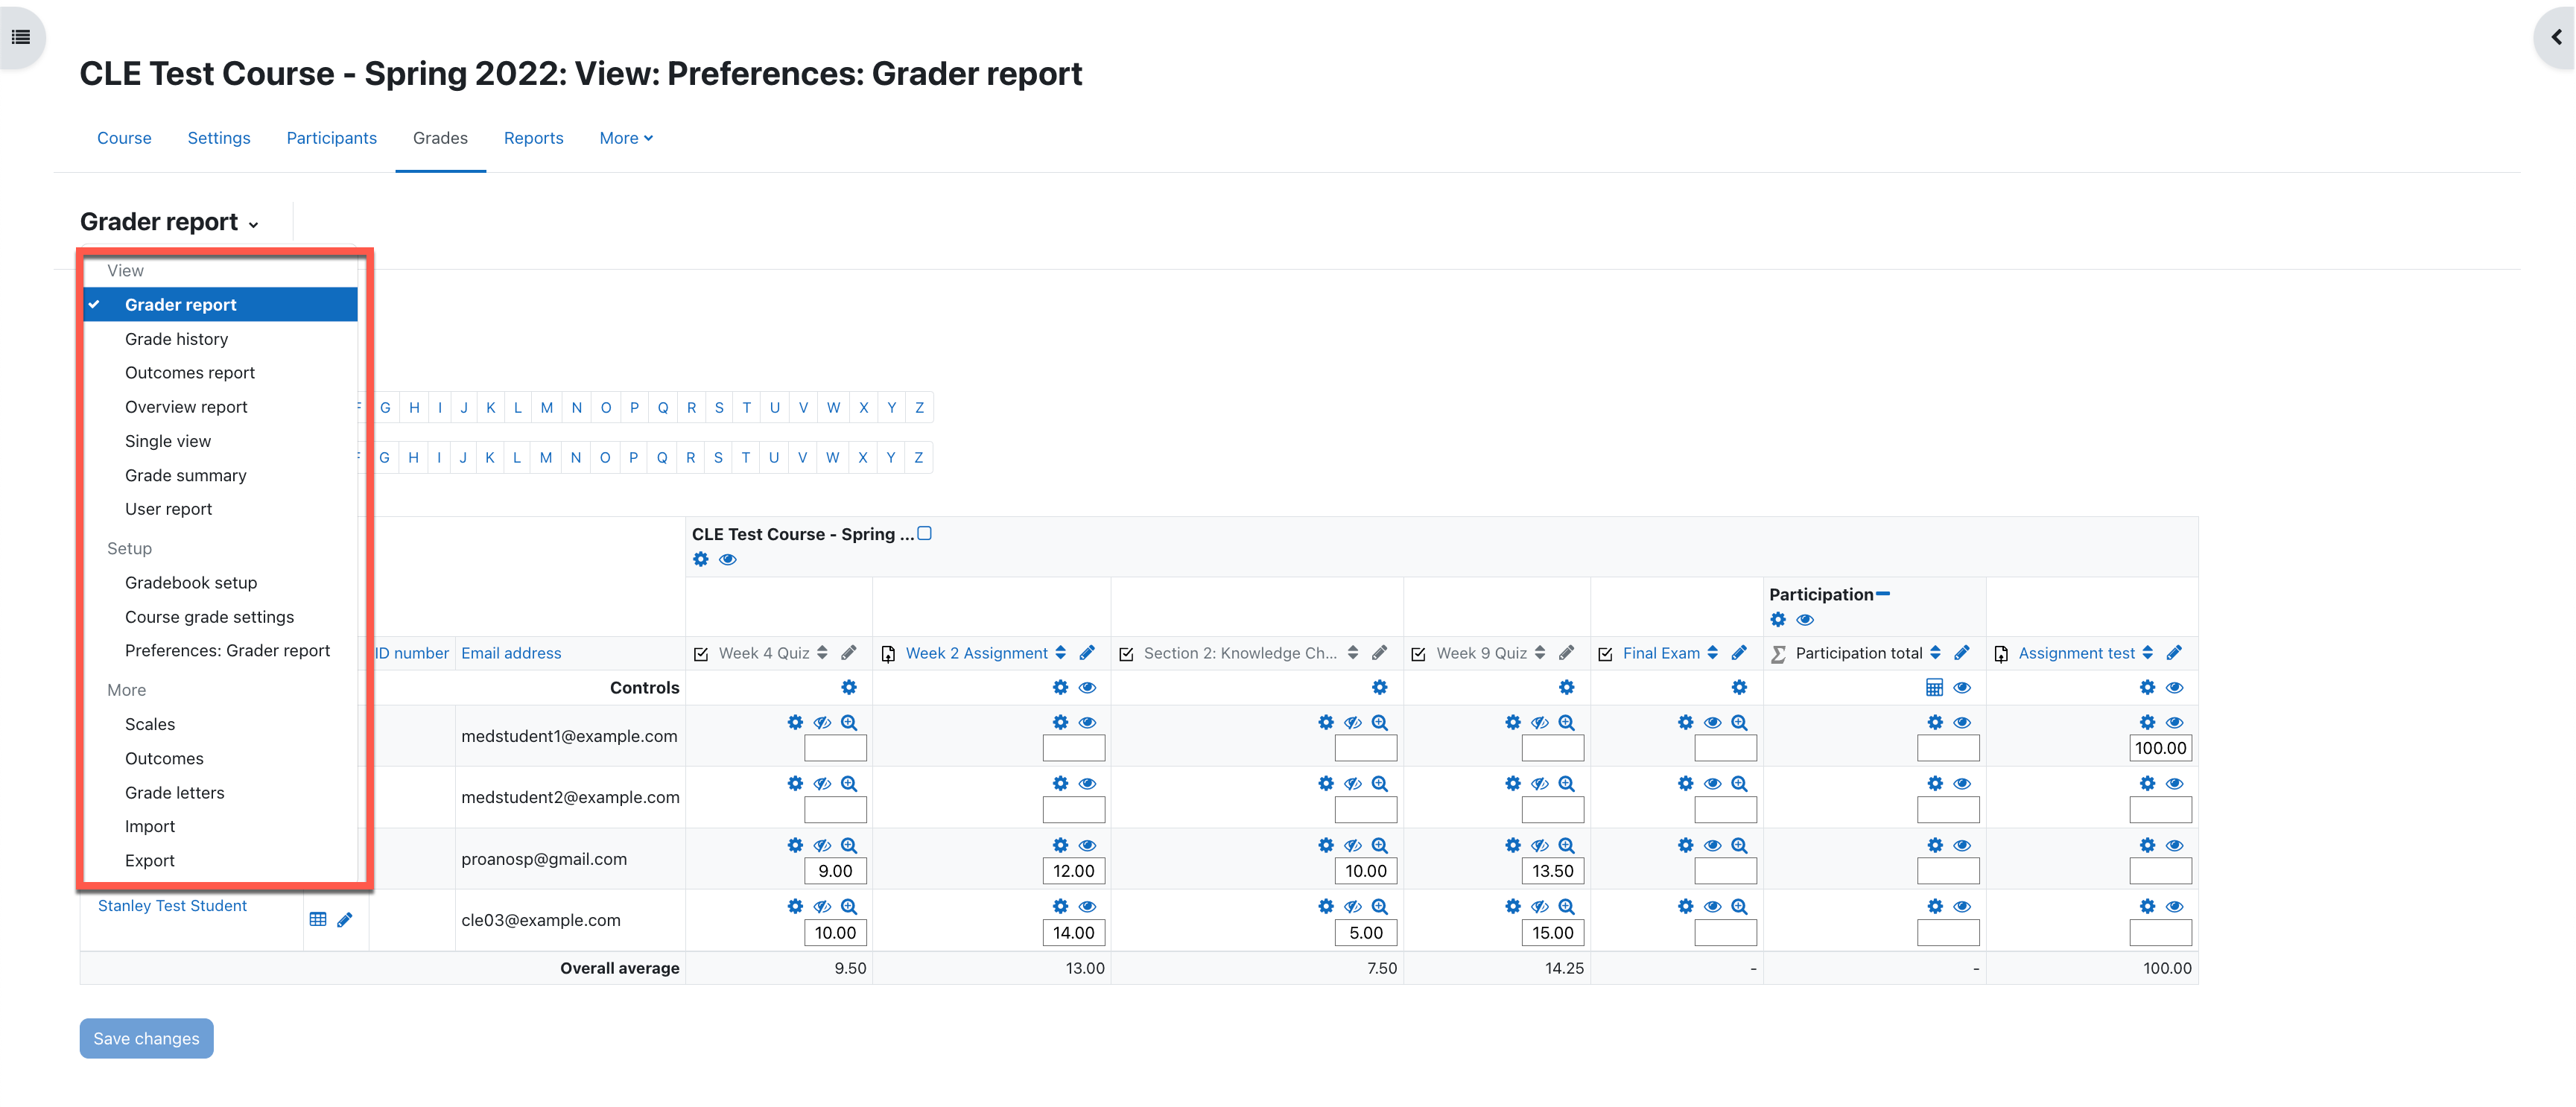Expand the More navigation dropdown

626,138
